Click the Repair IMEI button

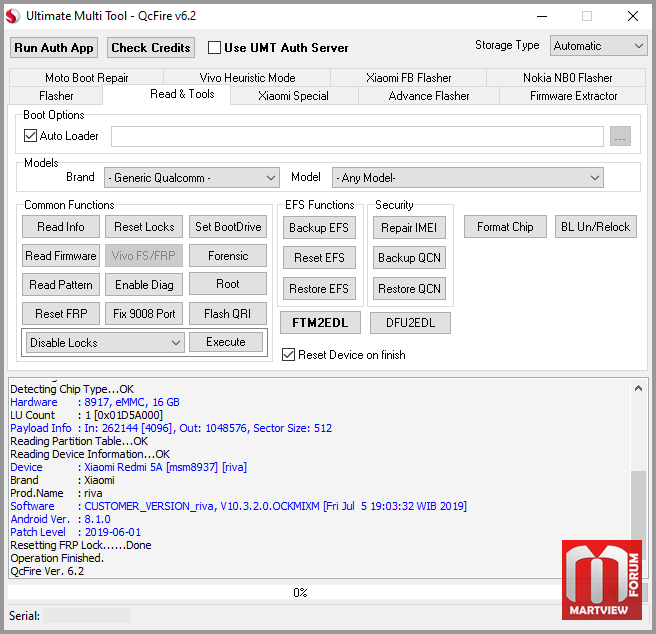pyautogui.click(x=409, y=228)
